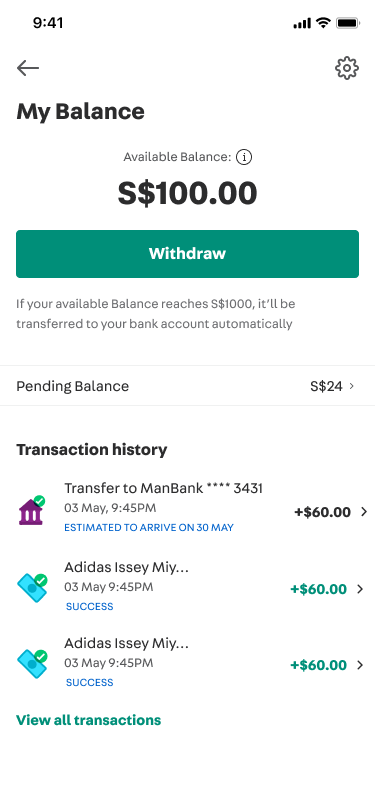Expand first Adidas Issey Miy transaction chevron
375x812 pixels.
click(360, 589)
